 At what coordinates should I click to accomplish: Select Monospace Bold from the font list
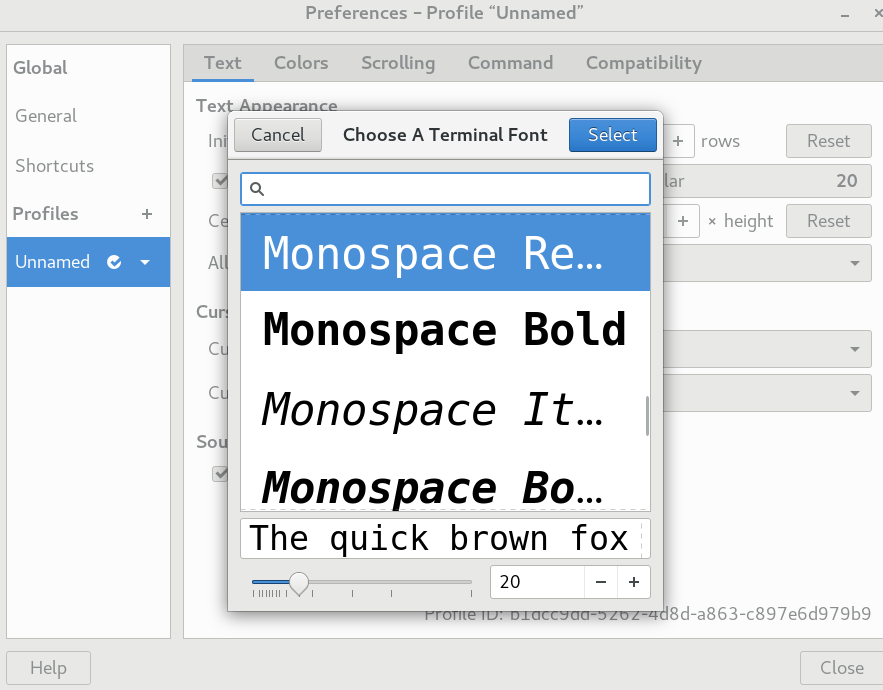coord(444,330)
